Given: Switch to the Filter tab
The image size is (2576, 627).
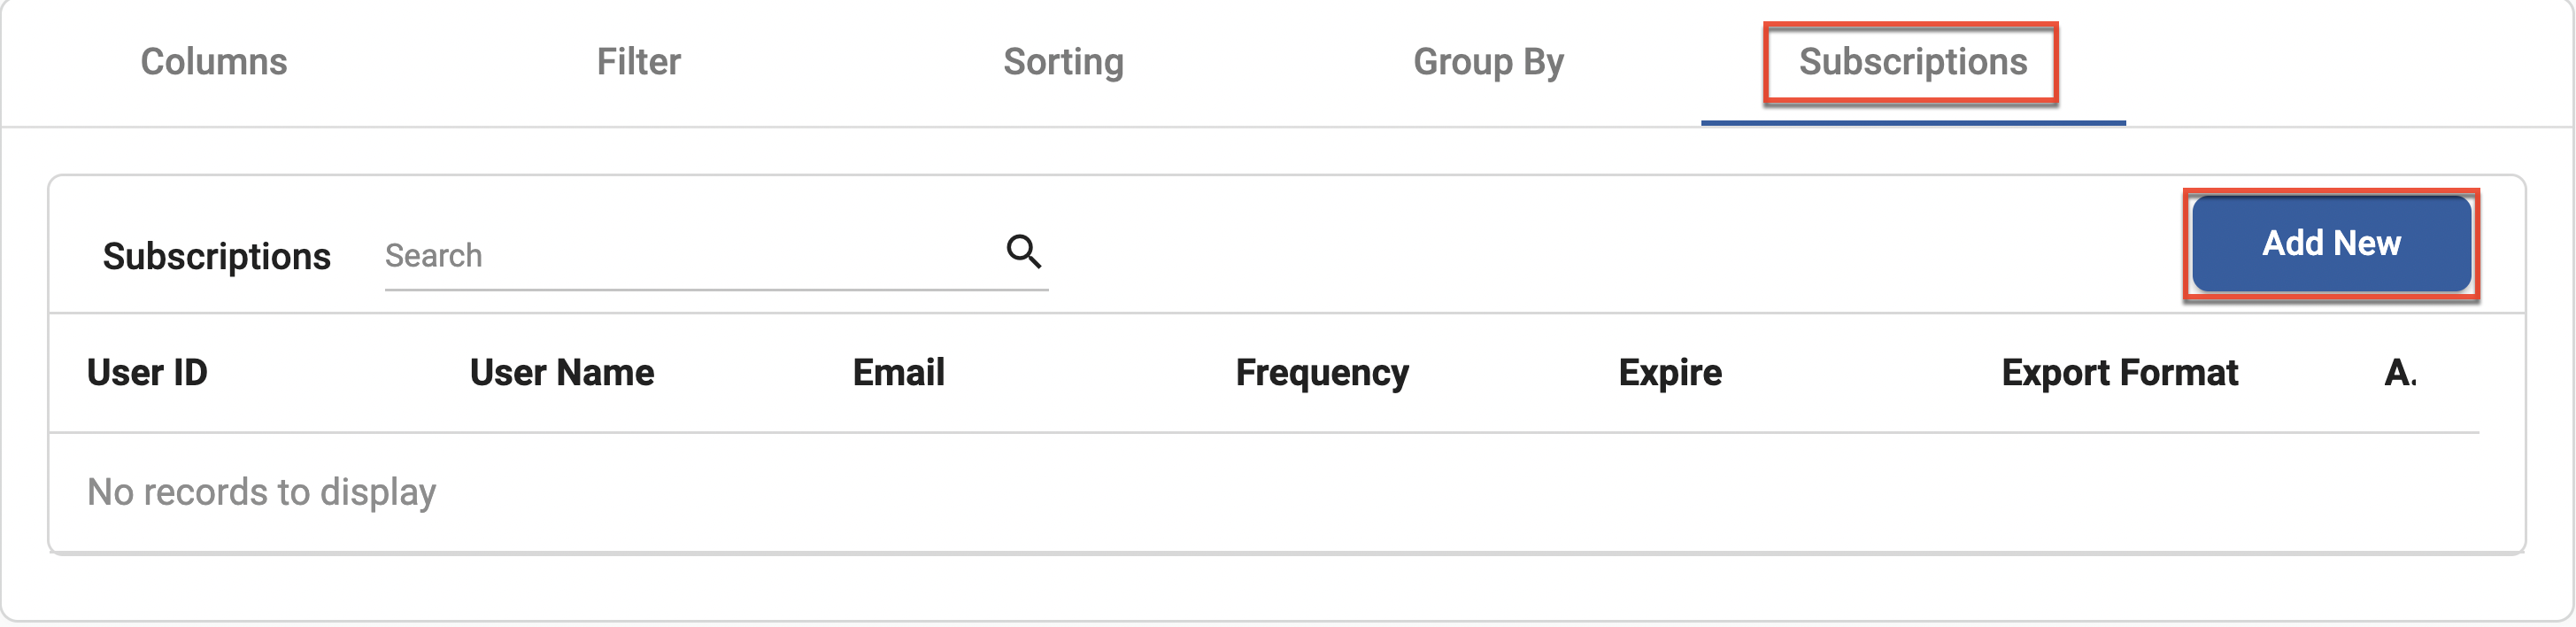Looking at the screenshot, I should coord(638,62).
